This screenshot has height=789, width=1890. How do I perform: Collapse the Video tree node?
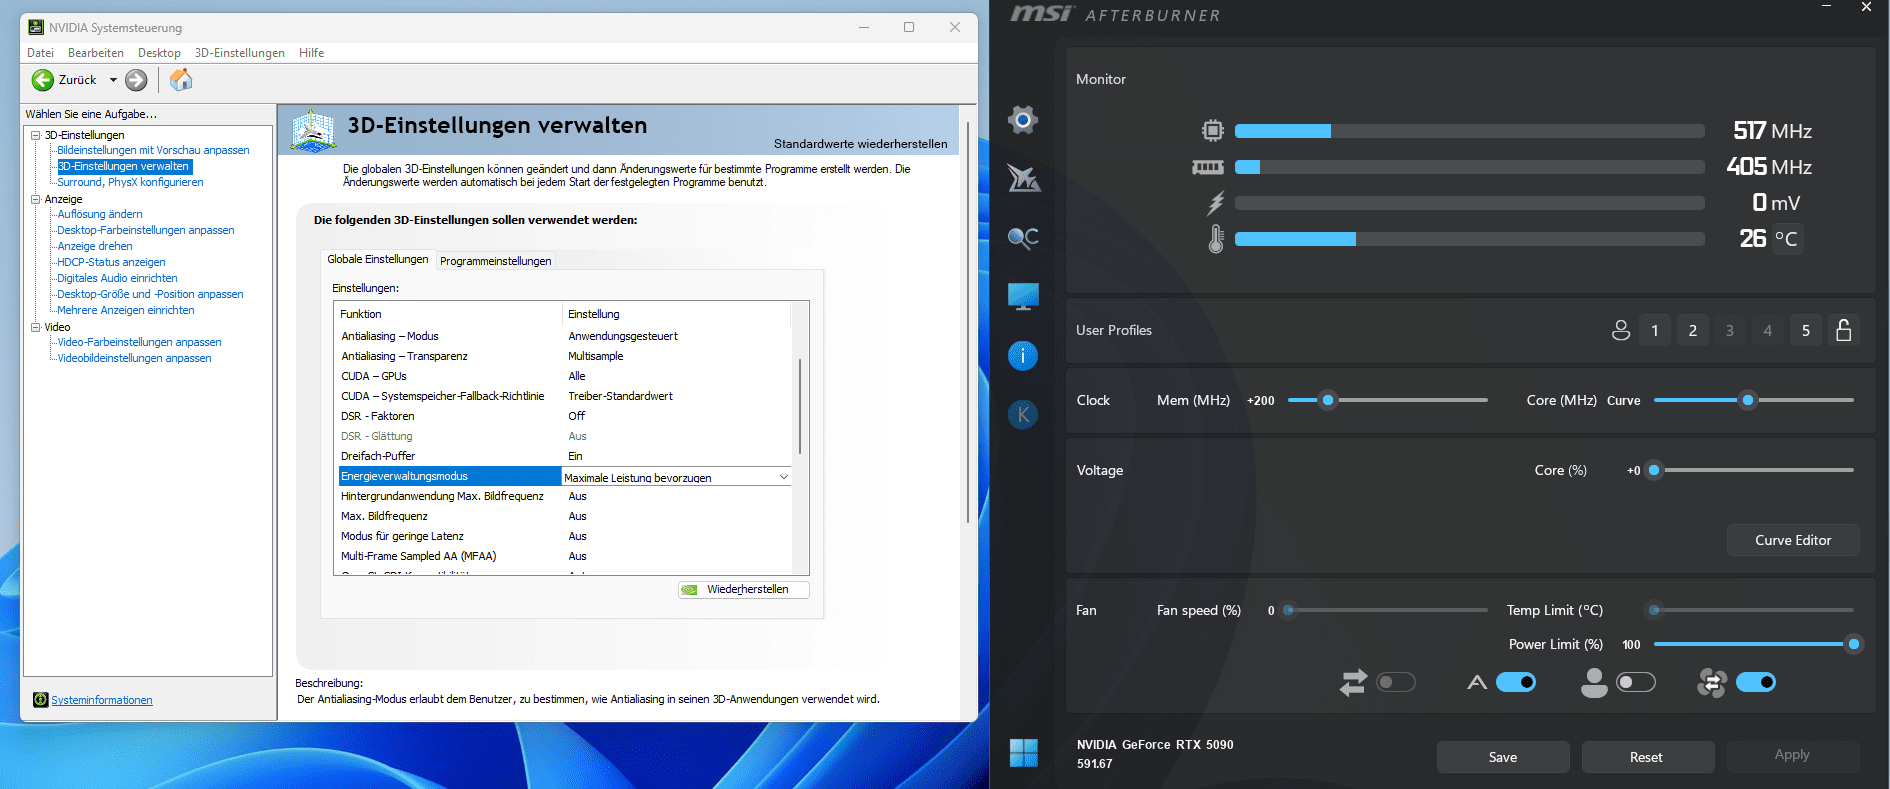point(36,327)
